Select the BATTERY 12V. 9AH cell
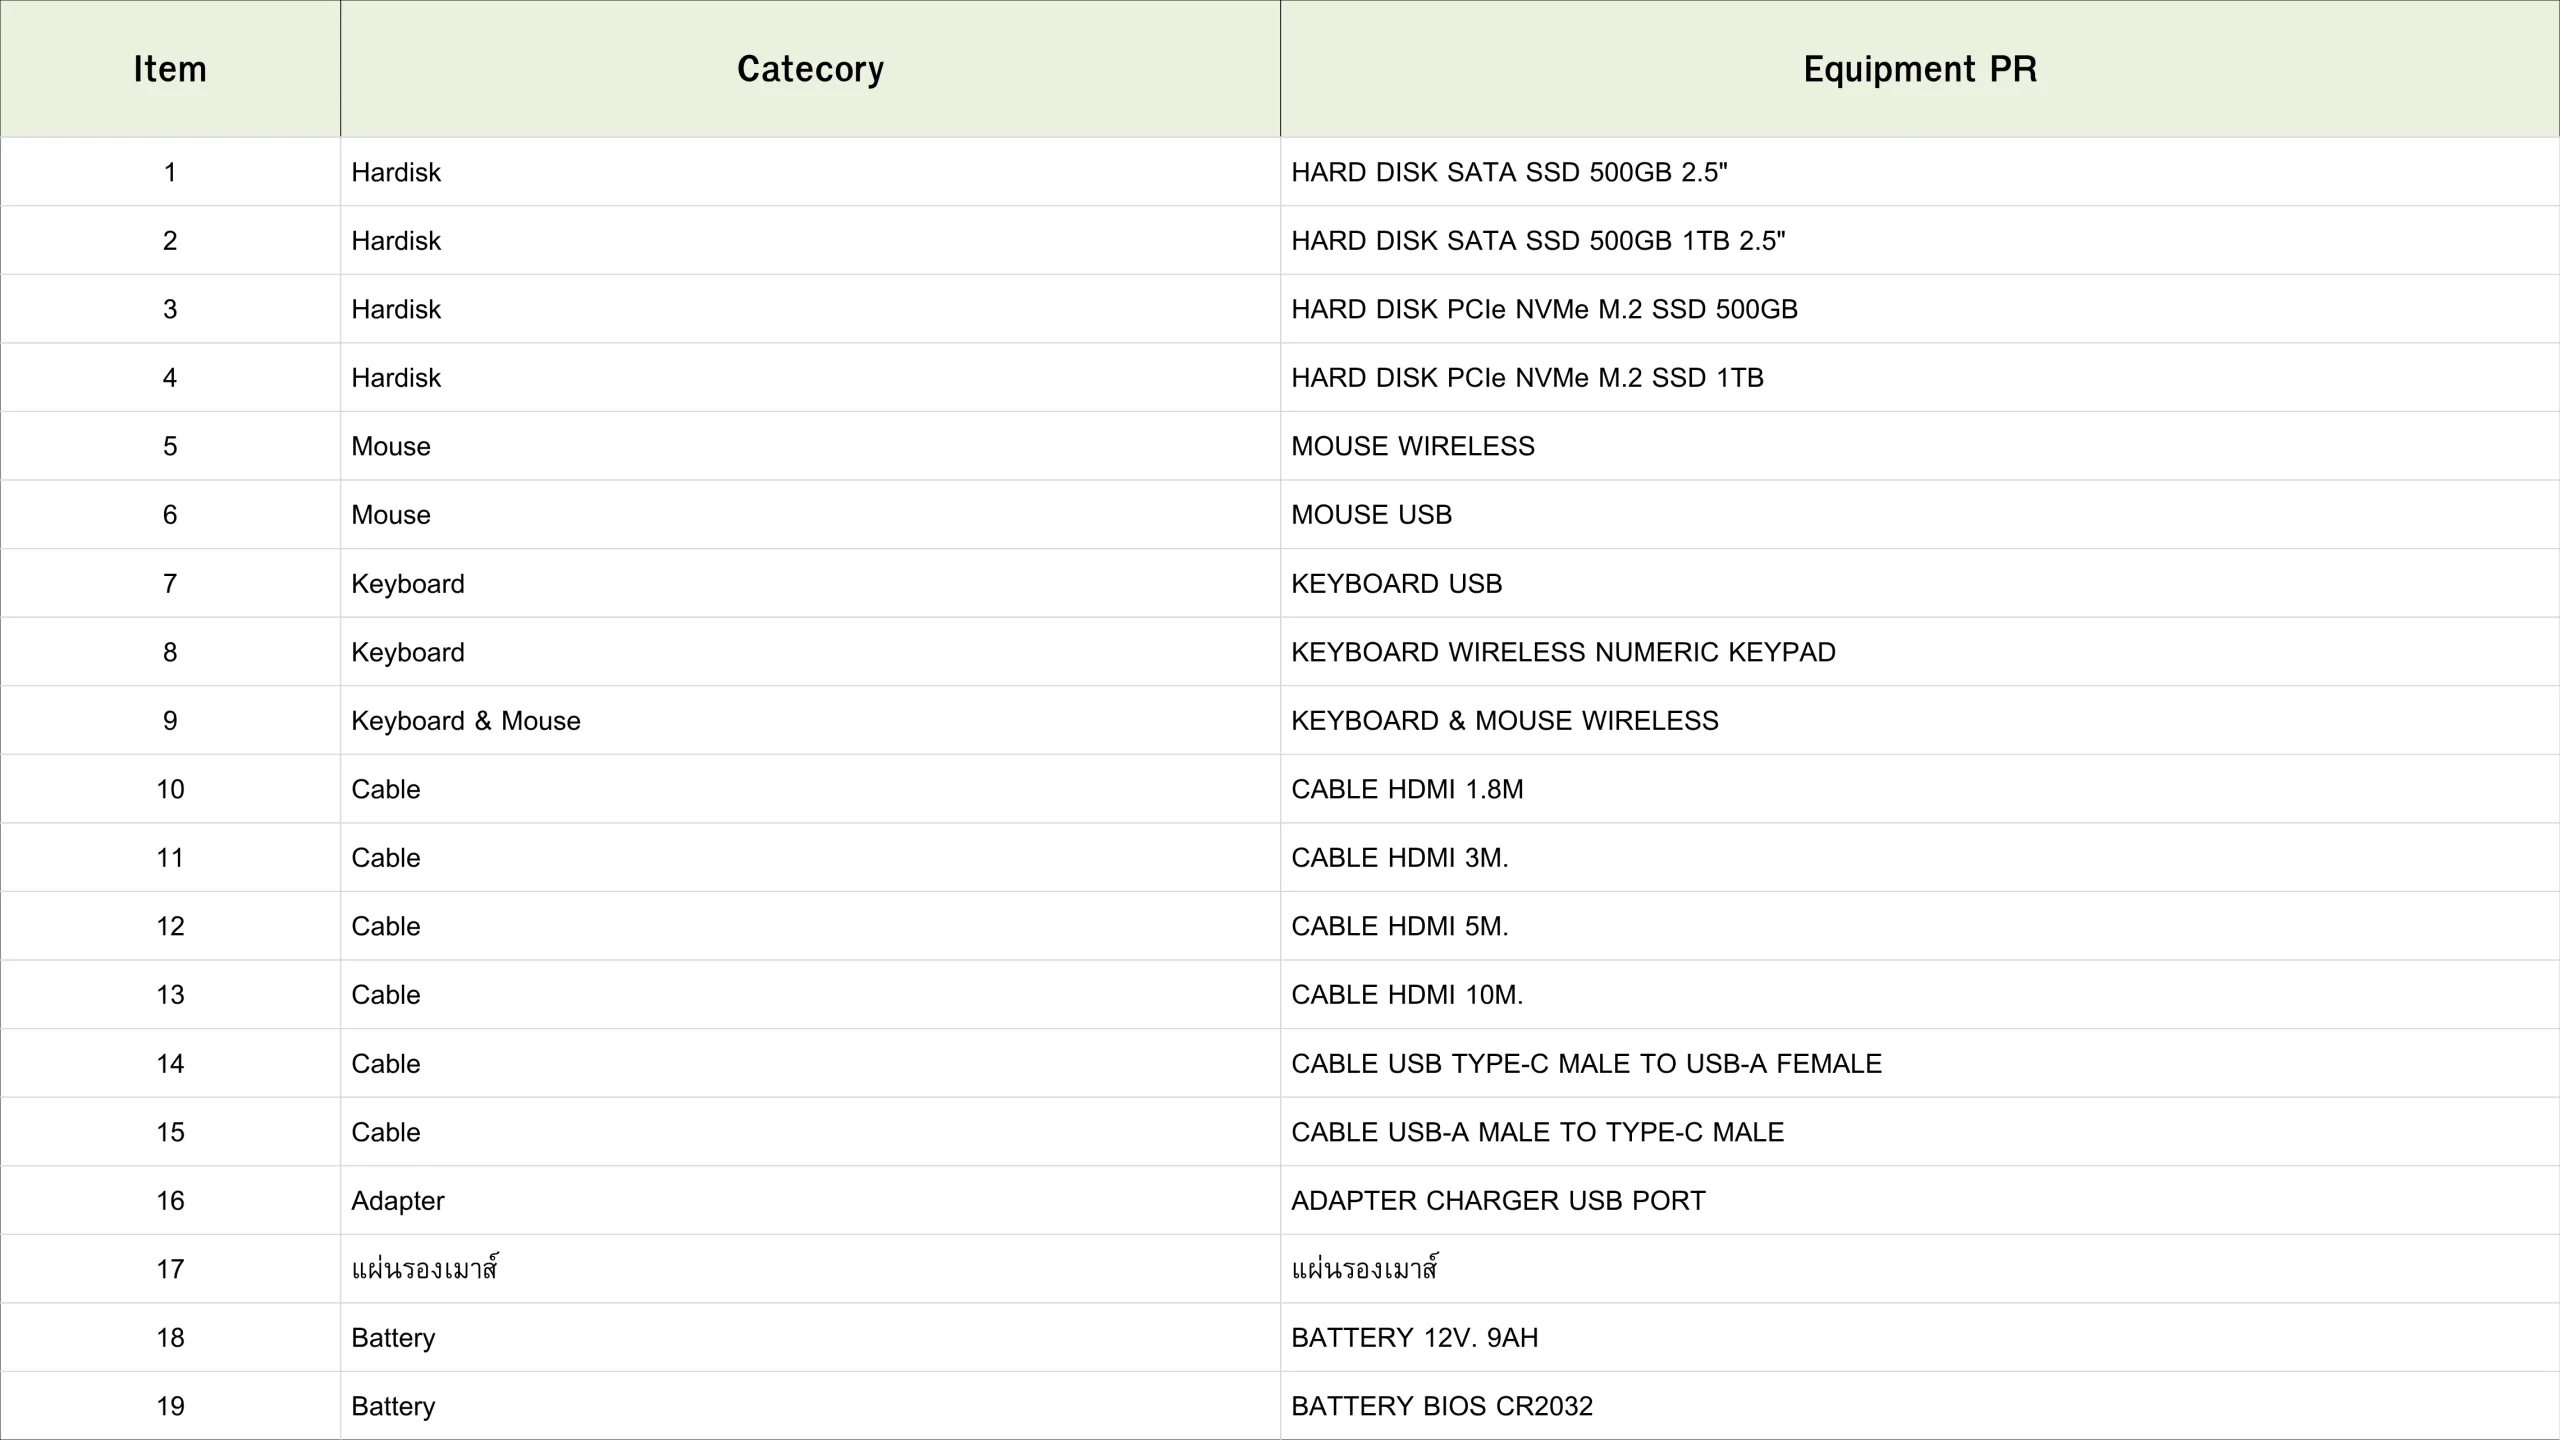This screenshot has height=1440, width=2560. tap(1414, 1338)
